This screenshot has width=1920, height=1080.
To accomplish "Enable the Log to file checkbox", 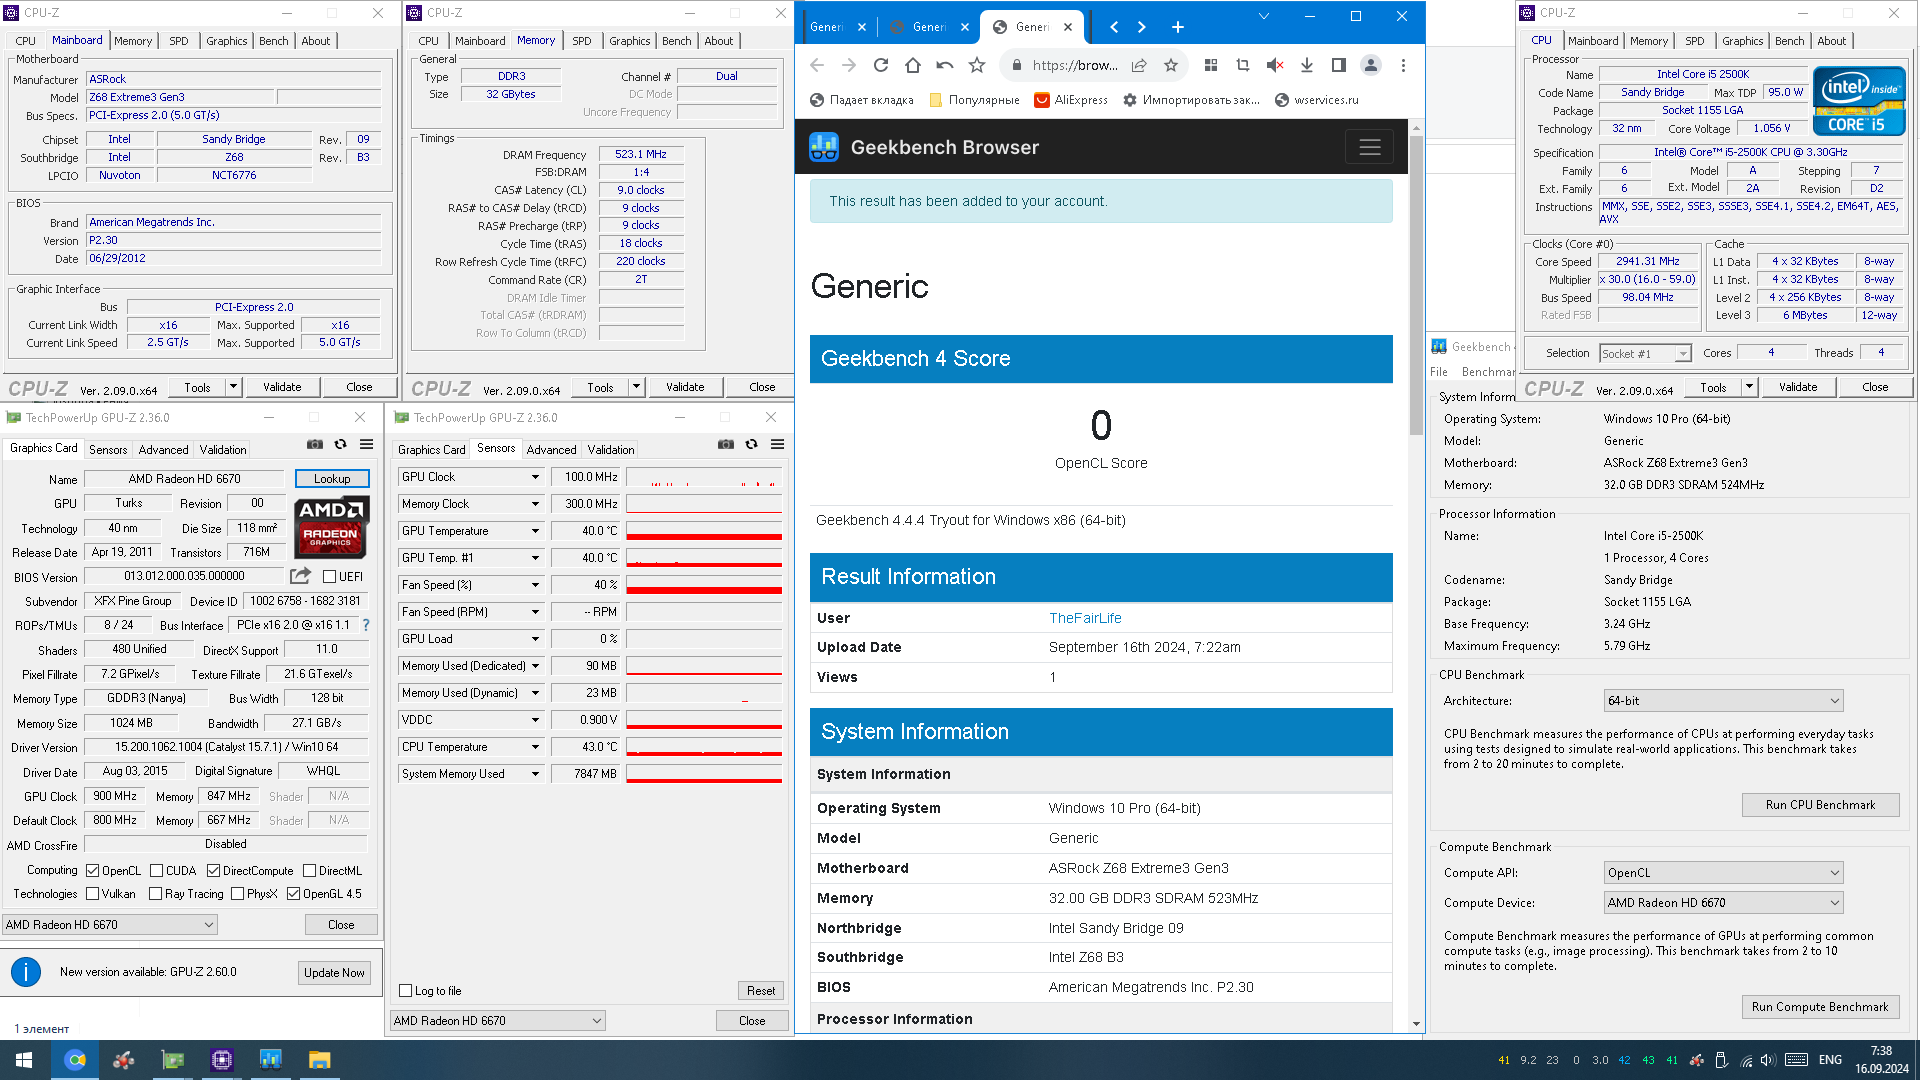I will tap(405, 991).
